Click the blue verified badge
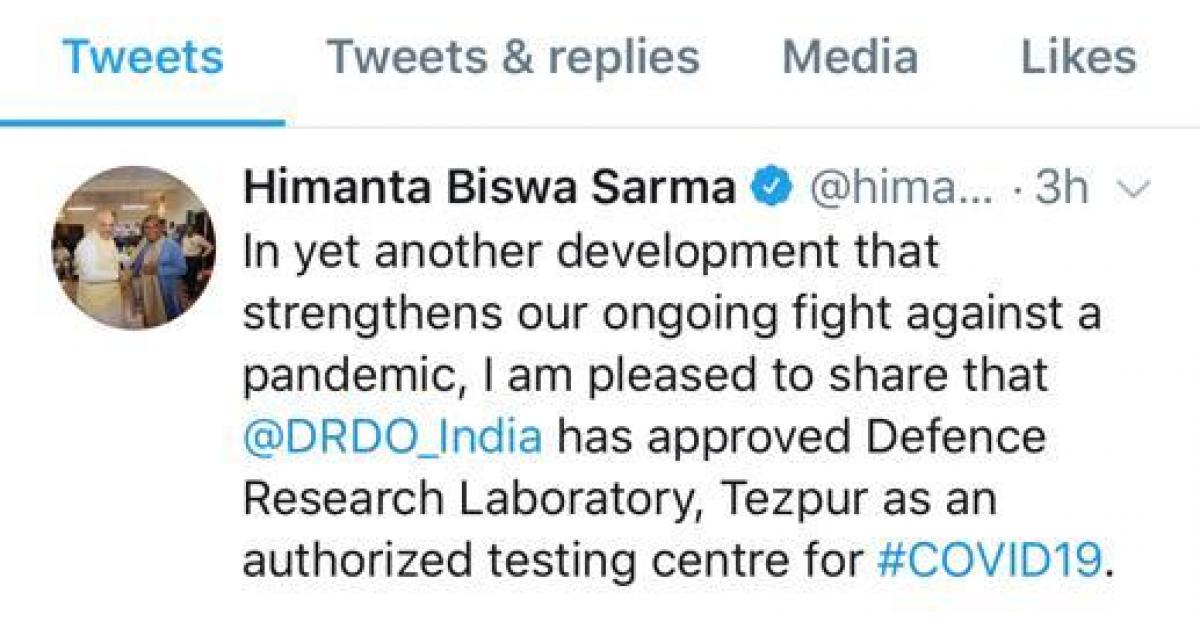 [771, 188]
